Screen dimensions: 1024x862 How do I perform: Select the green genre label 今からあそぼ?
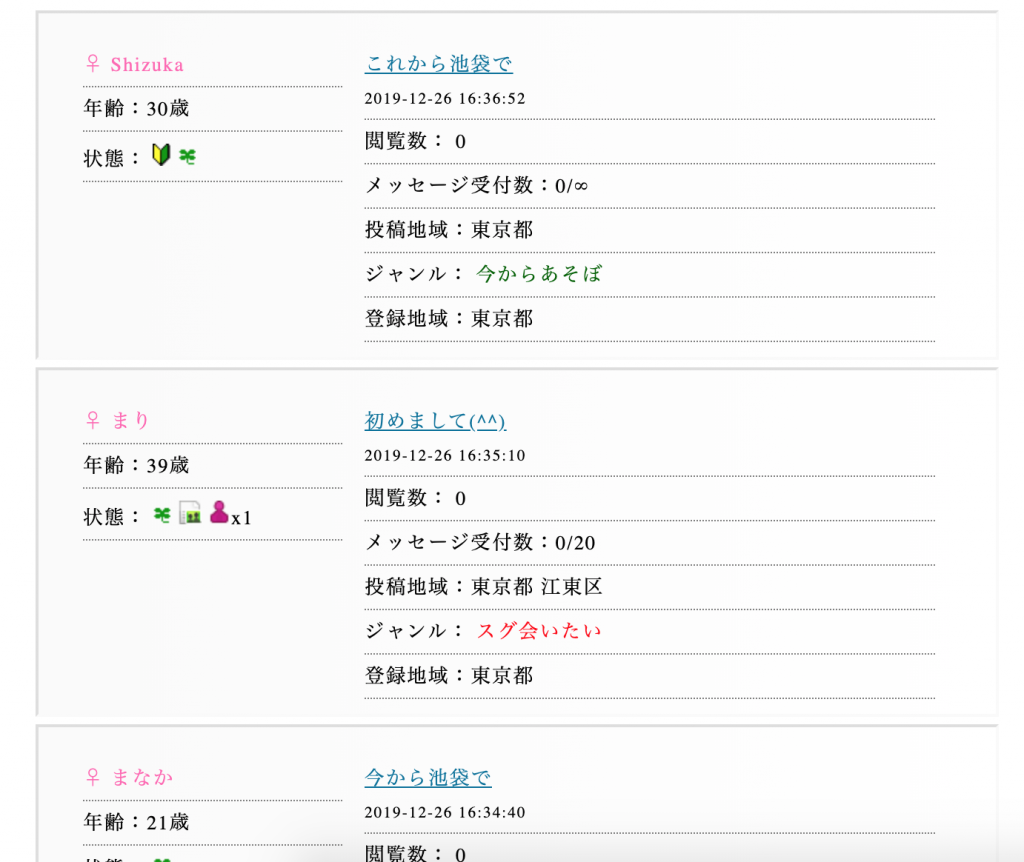click(539, 273)
